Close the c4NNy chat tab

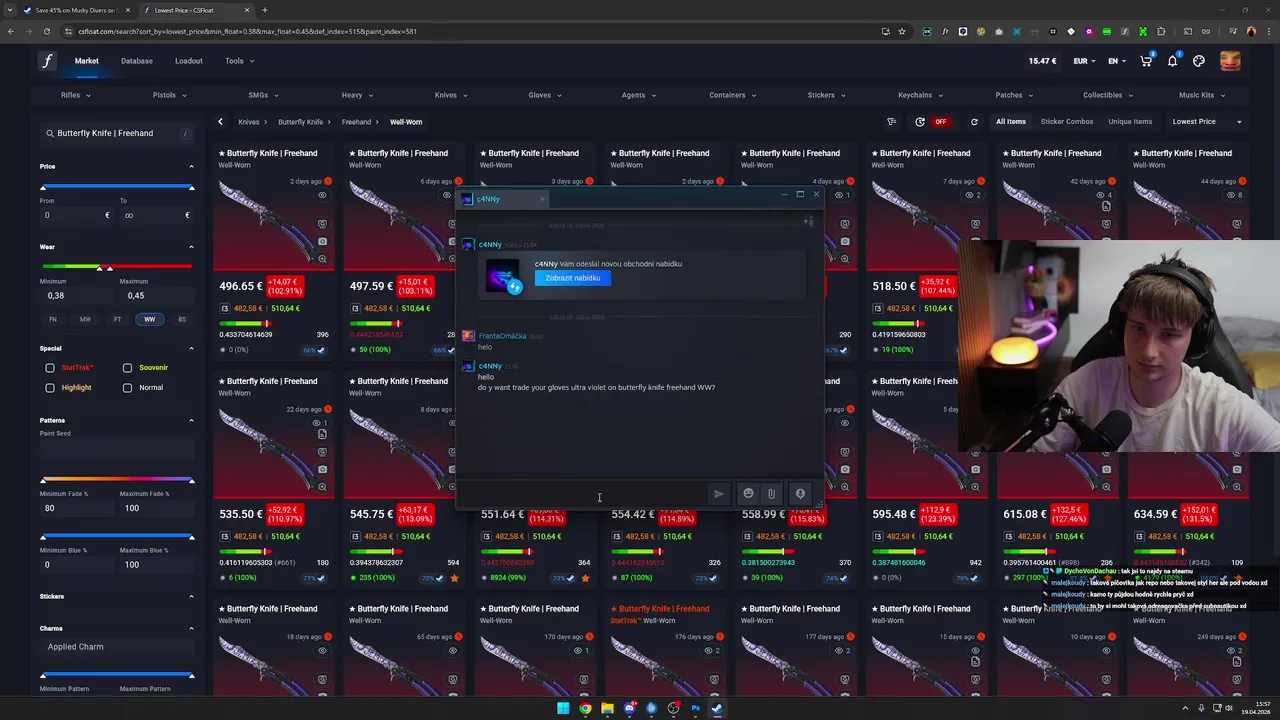542,199
